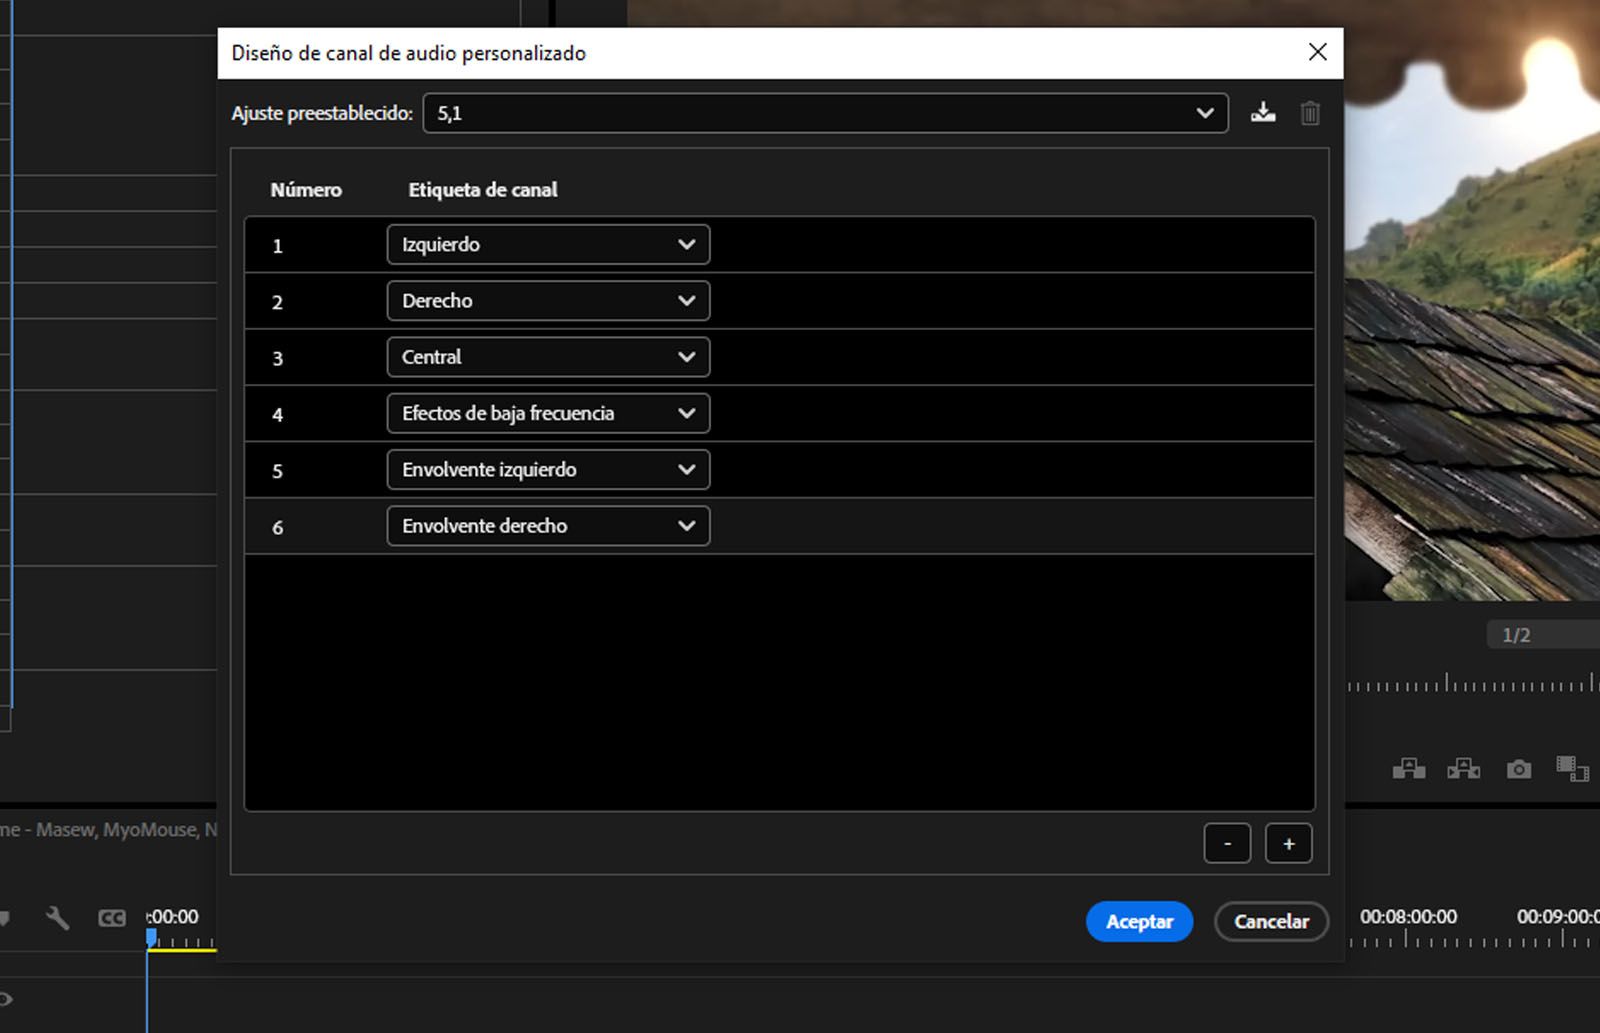
Task: Click the save preset download icon
Action: (x=1263, y=113)
